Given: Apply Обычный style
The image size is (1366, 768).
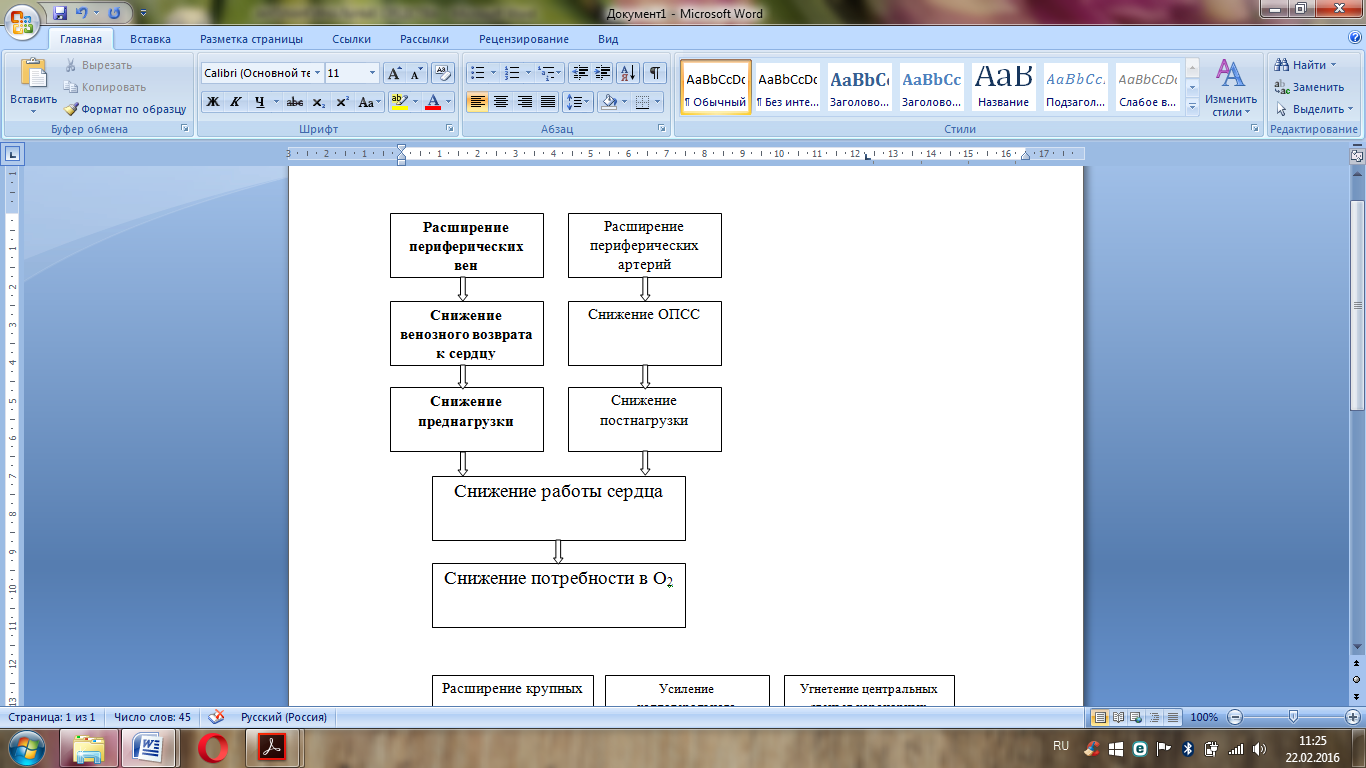Looking at the screenshot, I should [x=715, y=87].
